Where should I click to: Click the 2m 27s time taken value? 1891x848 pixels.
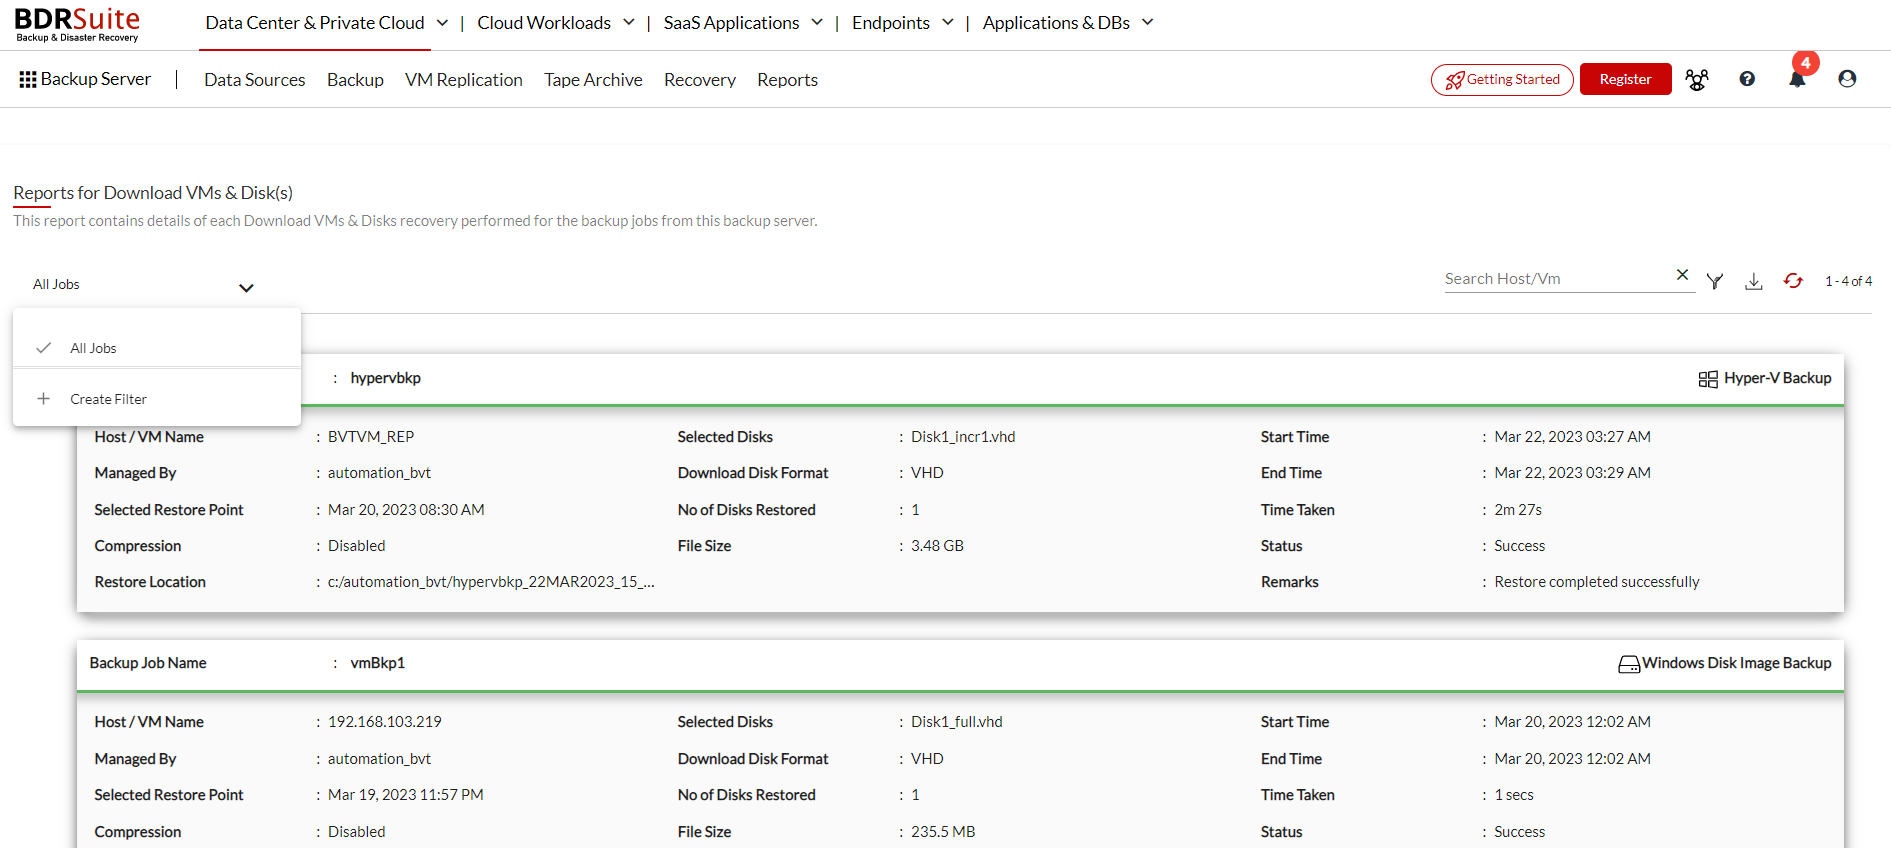[x=1518, y=510]
